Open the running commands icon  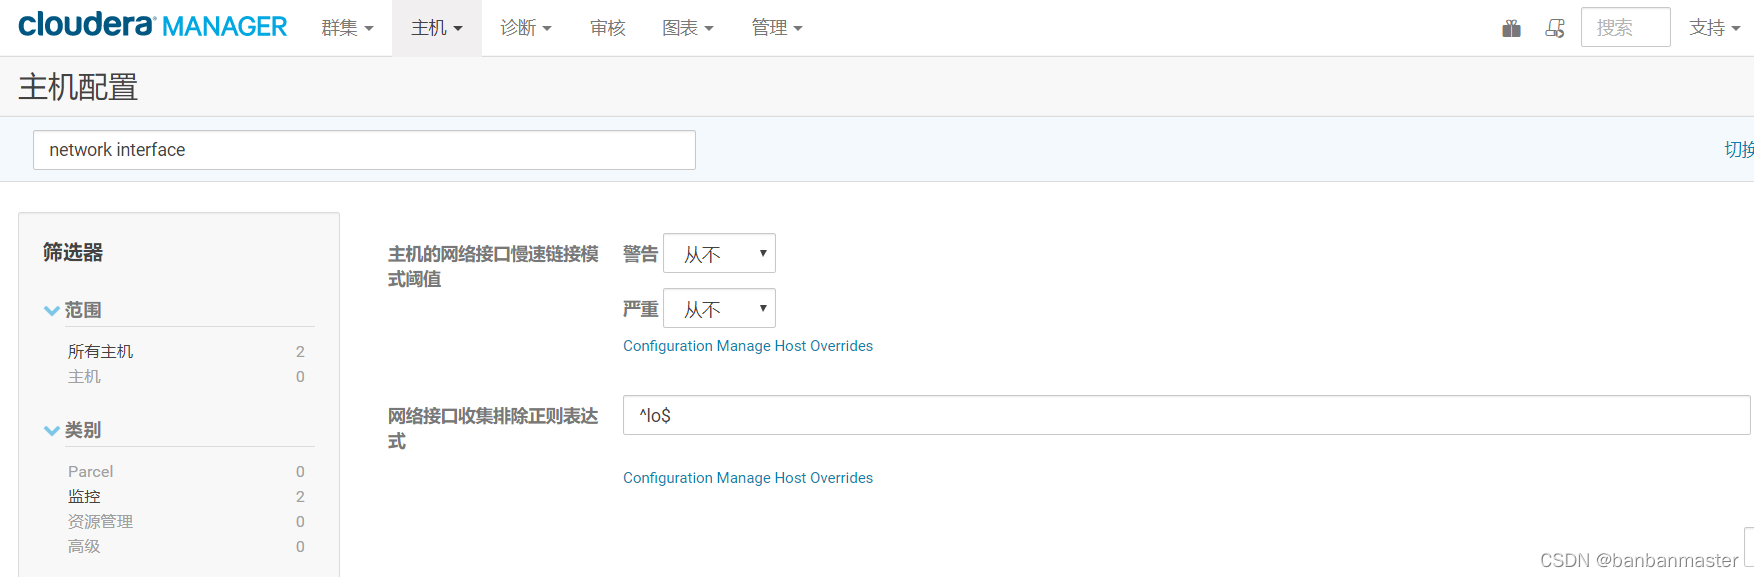click(1555, 28)
